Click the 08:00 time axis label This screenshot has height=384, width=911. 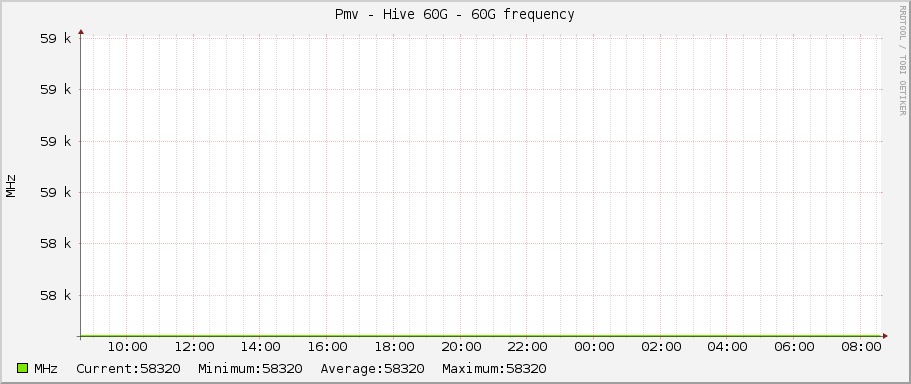[x=861, y=347]
